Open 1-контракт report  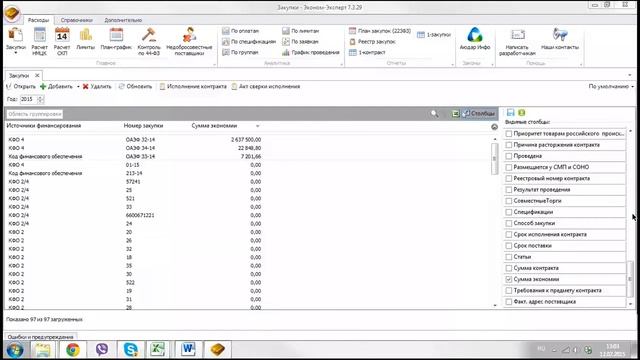[x=367, y=52]
